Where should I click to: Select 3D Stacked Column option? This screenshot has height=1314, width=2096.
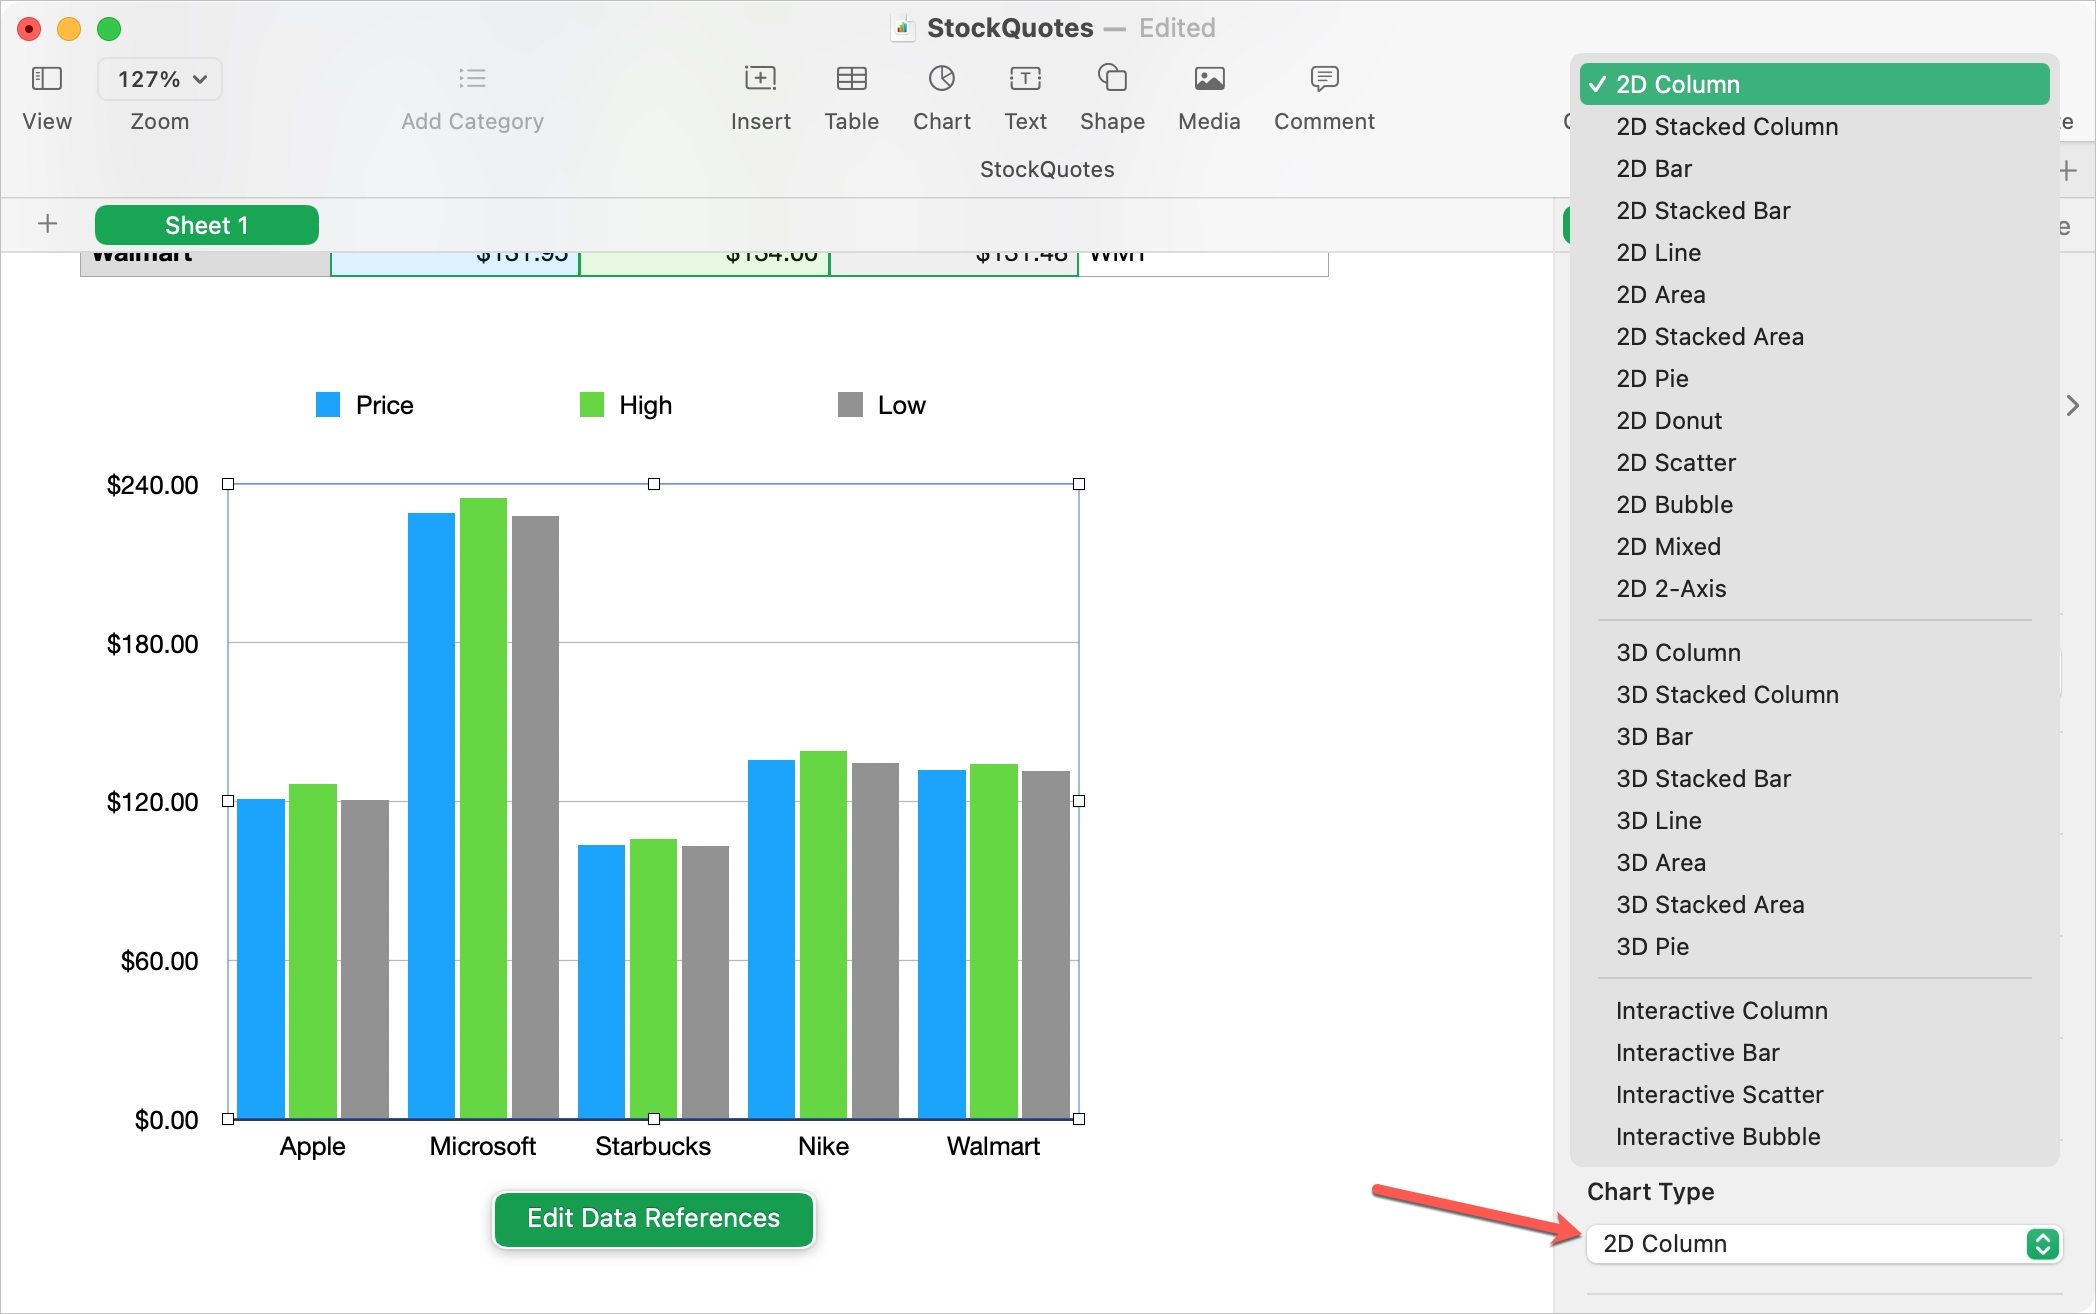click(x=1814, y=694)
